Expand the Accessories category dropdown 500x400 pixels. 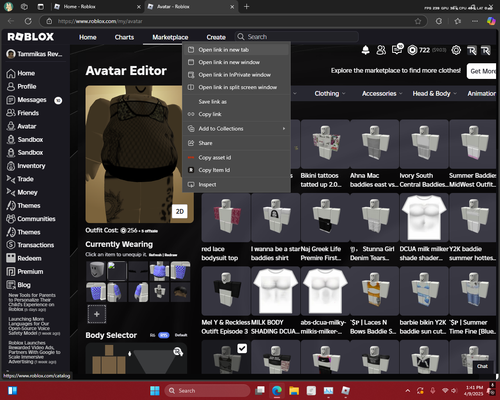382,94
